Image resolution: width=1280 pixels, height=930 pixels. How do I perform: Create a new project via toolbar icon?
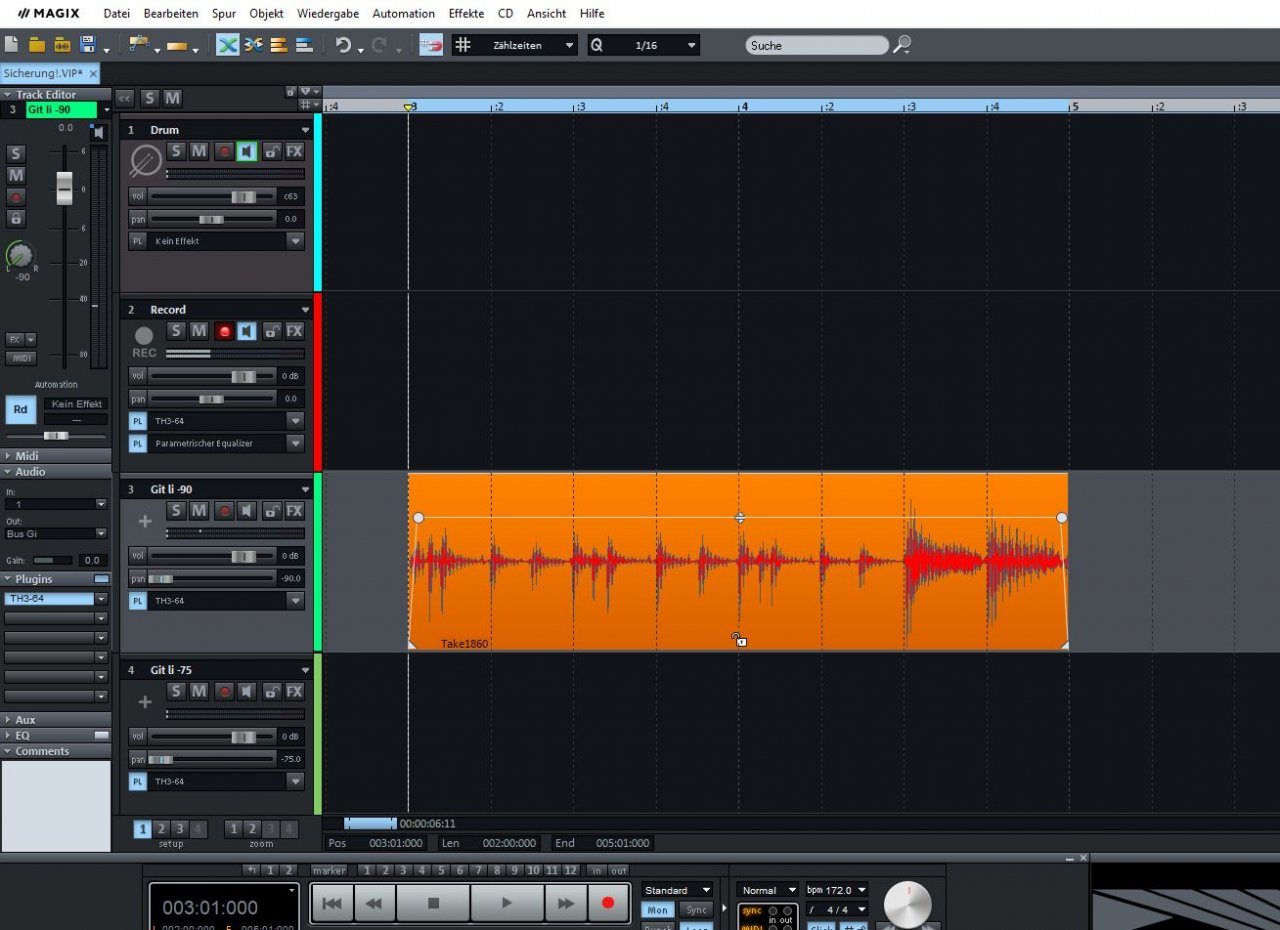[11, 45]
